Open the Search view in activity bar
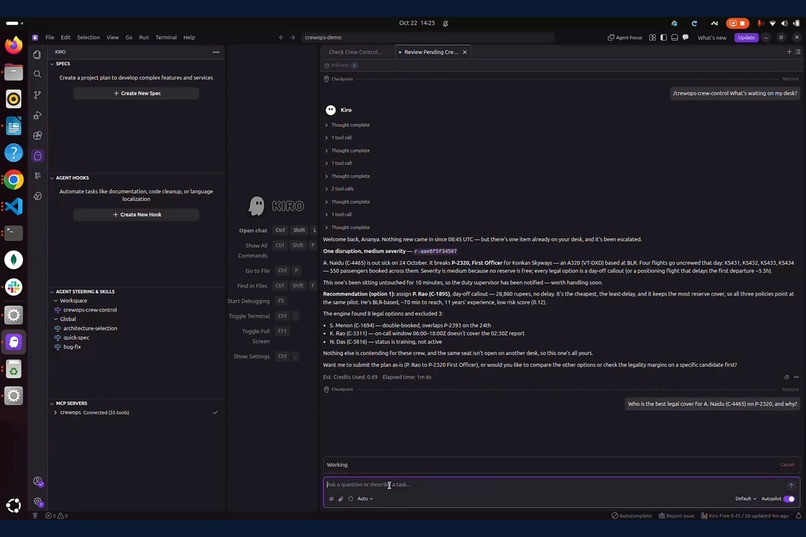 (37, 75)
